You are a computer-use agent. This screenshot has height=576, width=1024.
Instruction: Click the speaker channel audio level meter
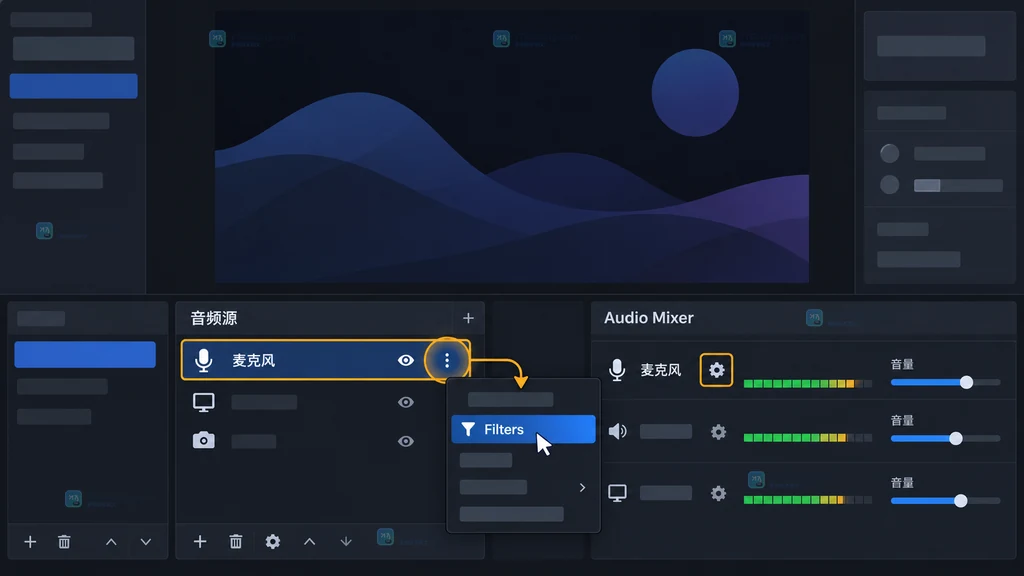(x=808, y=438)
